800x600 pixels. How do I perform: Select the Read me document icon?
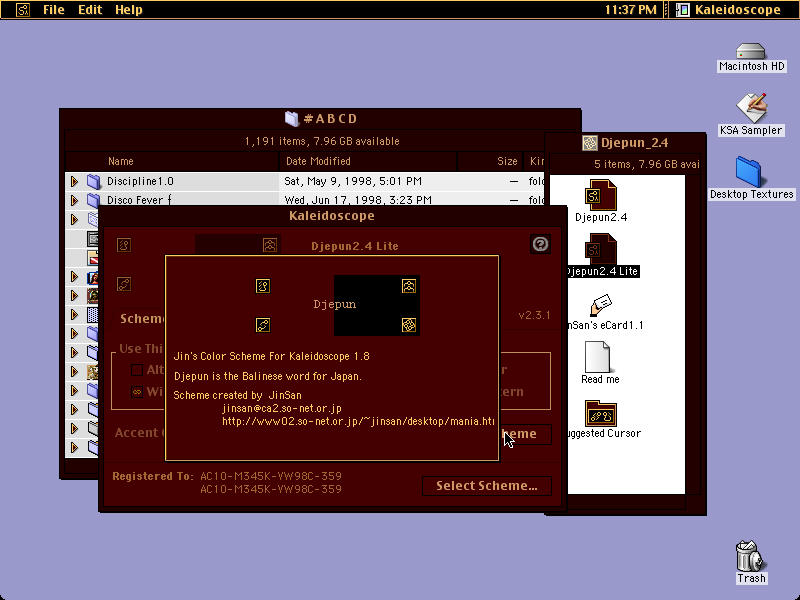597,357
